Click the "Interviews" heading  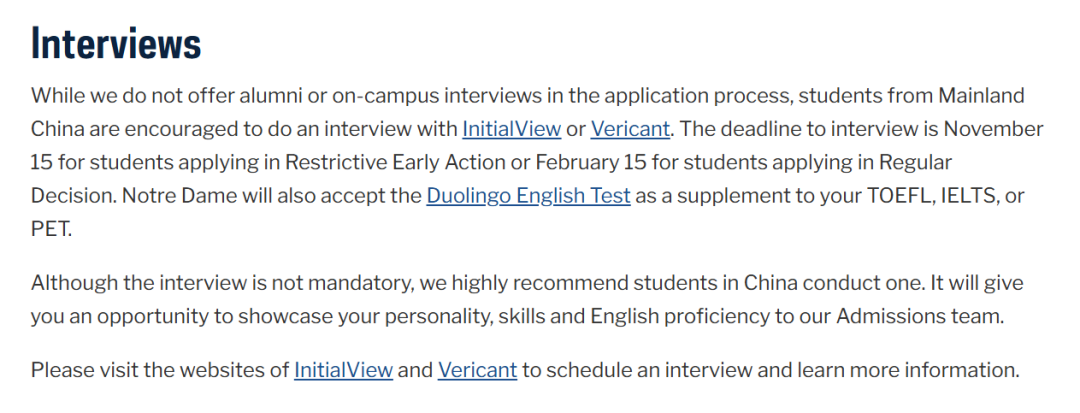[x=116, y=44]
